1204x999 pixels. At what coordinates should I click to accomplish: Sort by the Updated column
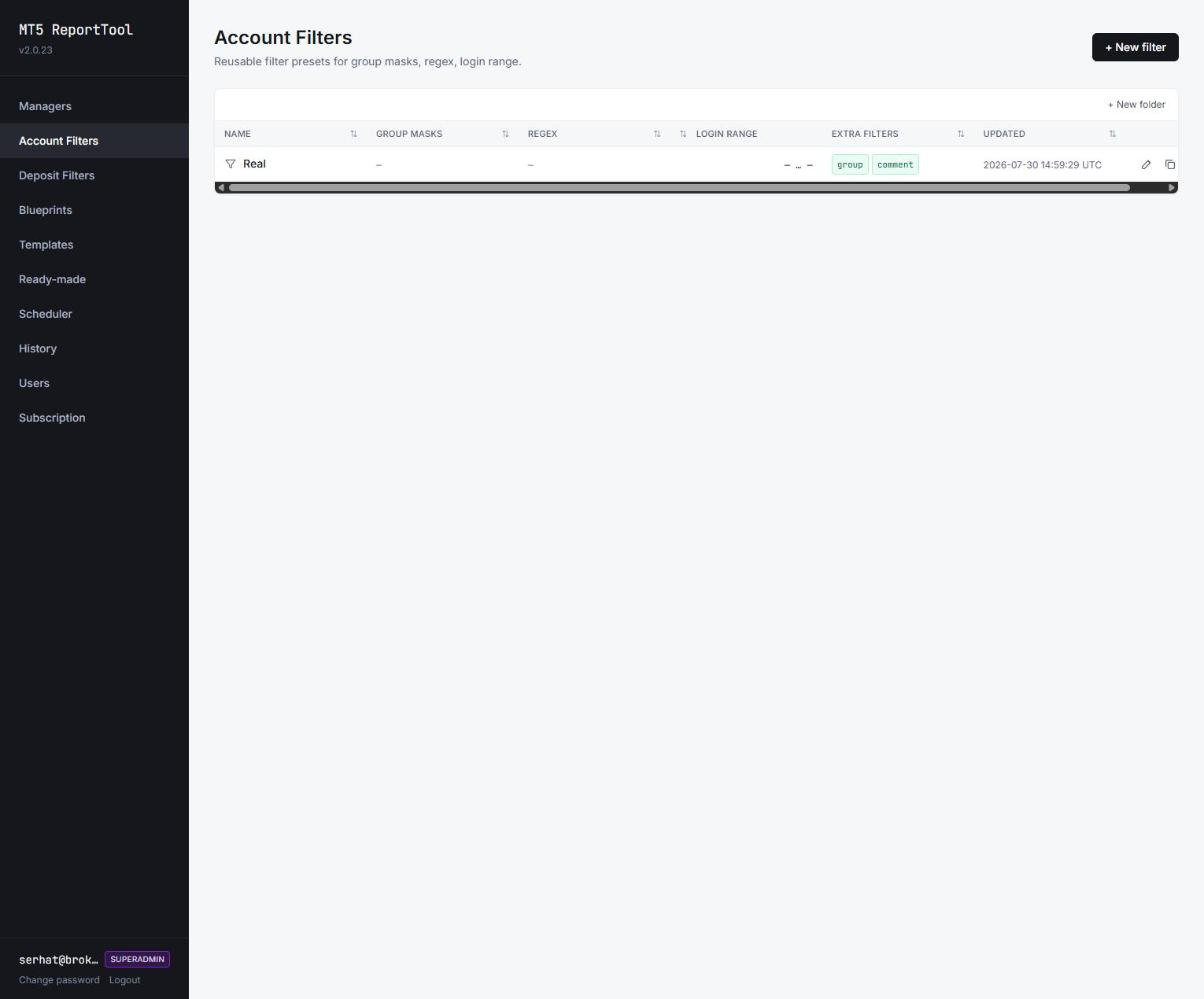[1112, 134]
